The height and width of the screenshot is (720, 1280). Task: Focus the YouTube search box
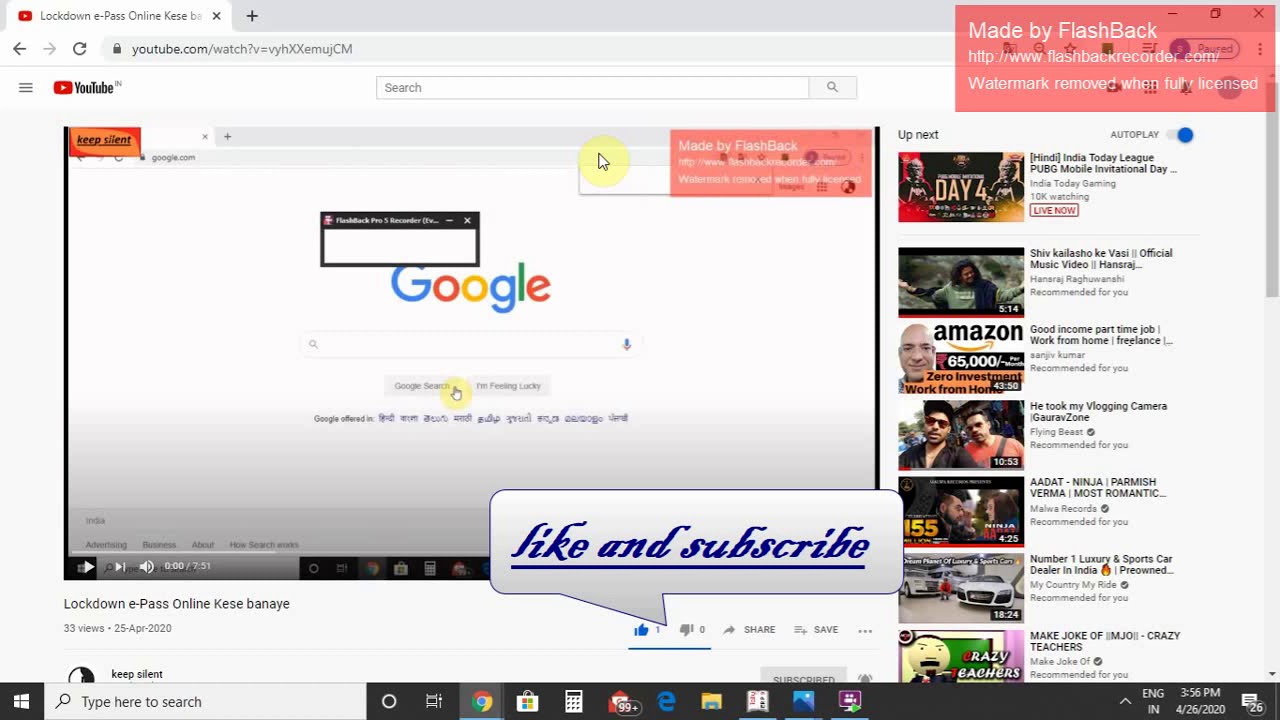(x=592, y=88)
